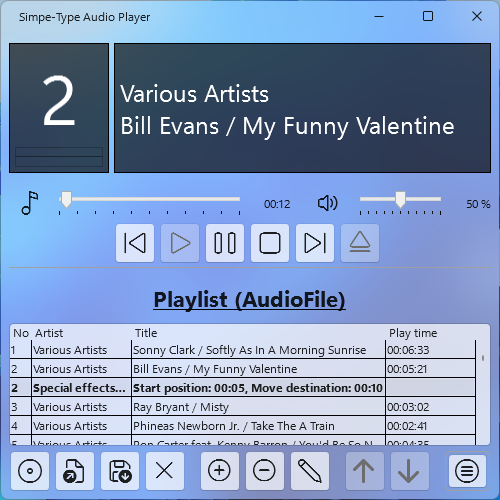Move item up with the up arrow
500x500 pixels.
pos(365,471)
